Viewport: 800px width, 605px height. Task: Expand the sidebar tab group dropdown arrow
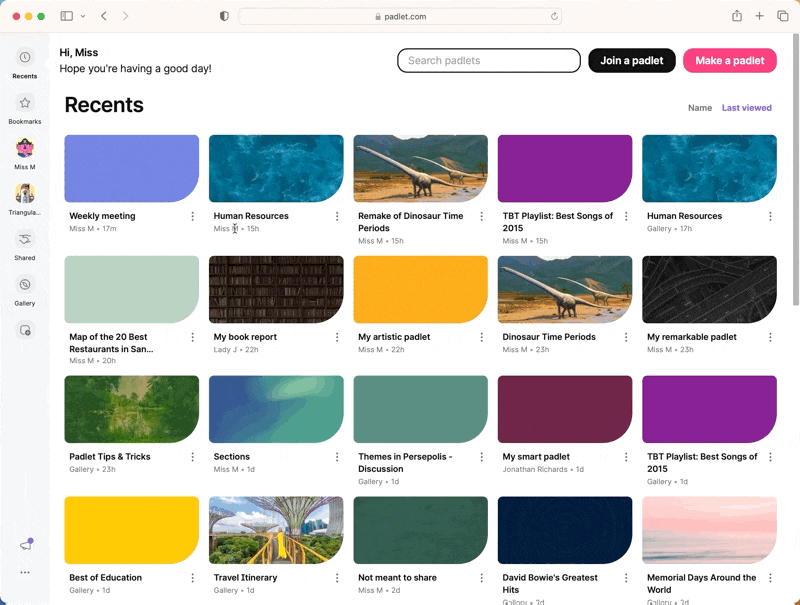coord(83,16)
